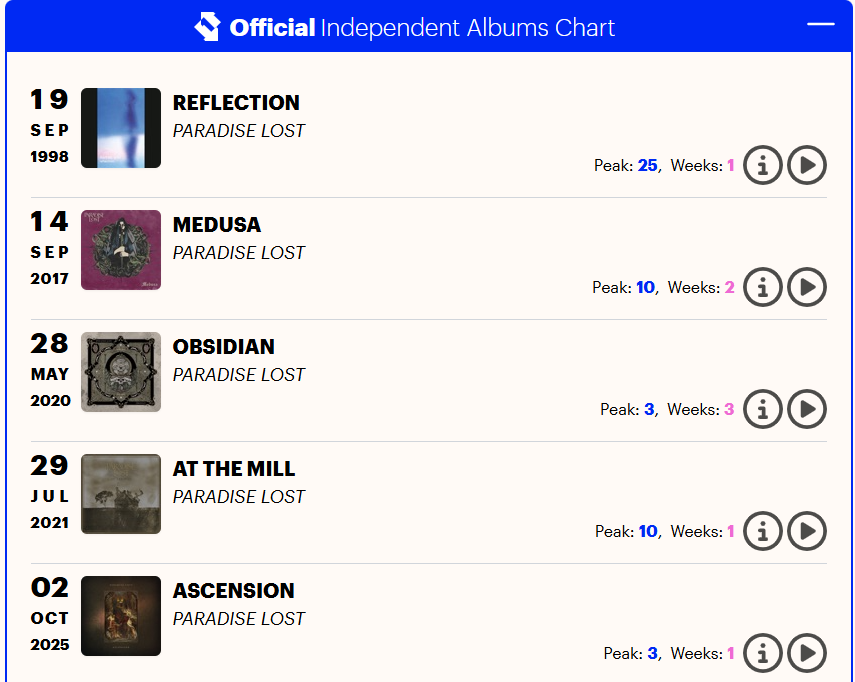Click the Official Charts logo icon
Viewport: 855px width, 682px height.
pos(207,26)
